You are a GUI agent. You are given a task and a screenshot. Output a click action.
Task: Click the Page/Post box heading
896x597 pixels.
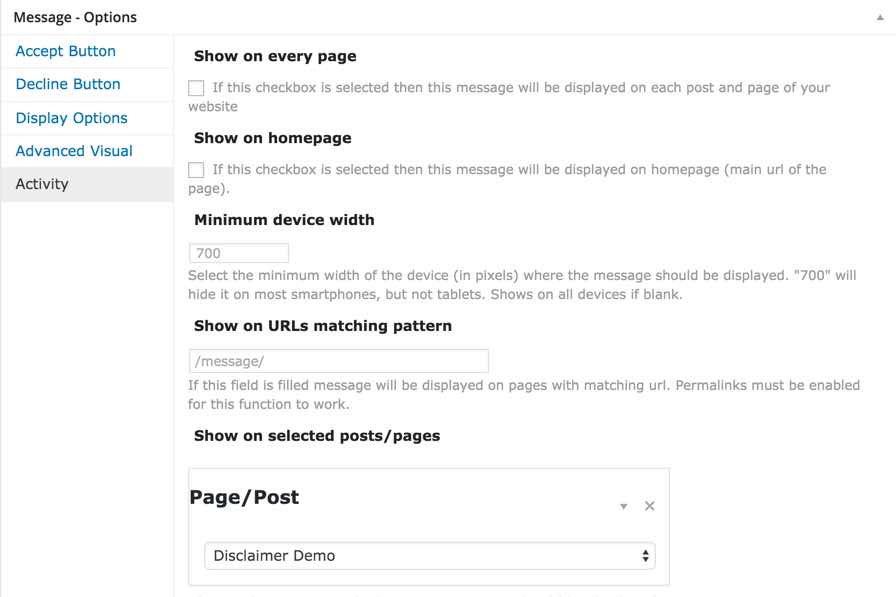click(244, 497)
